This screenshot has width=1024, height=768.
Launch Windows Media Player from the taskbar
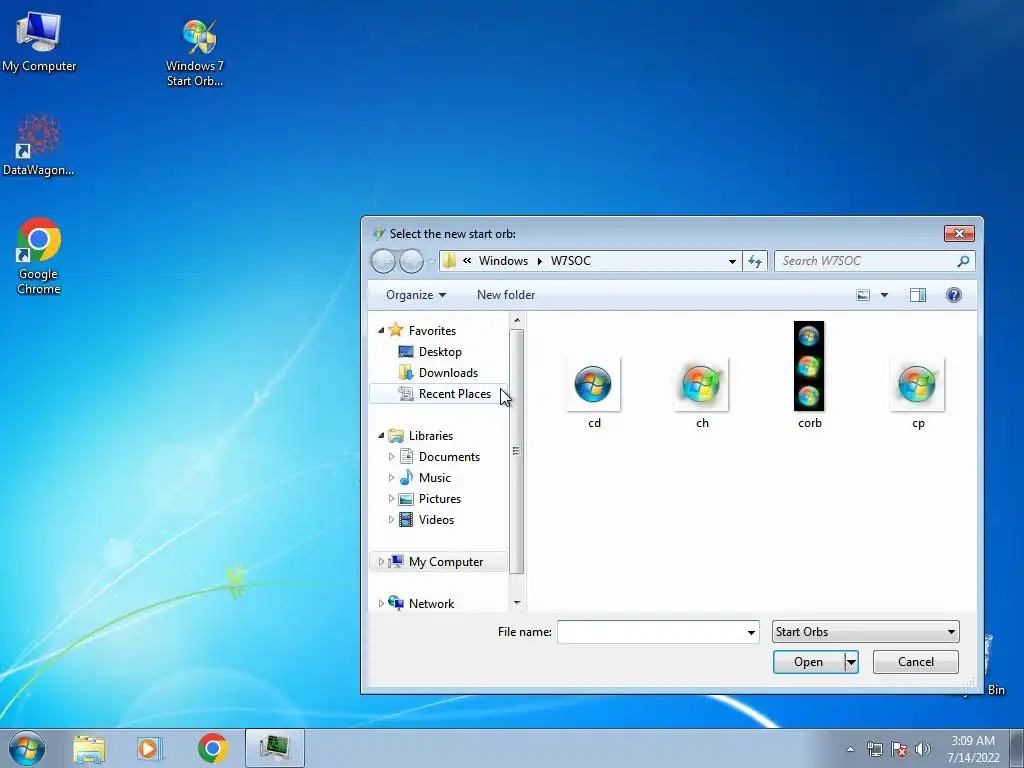150,748
